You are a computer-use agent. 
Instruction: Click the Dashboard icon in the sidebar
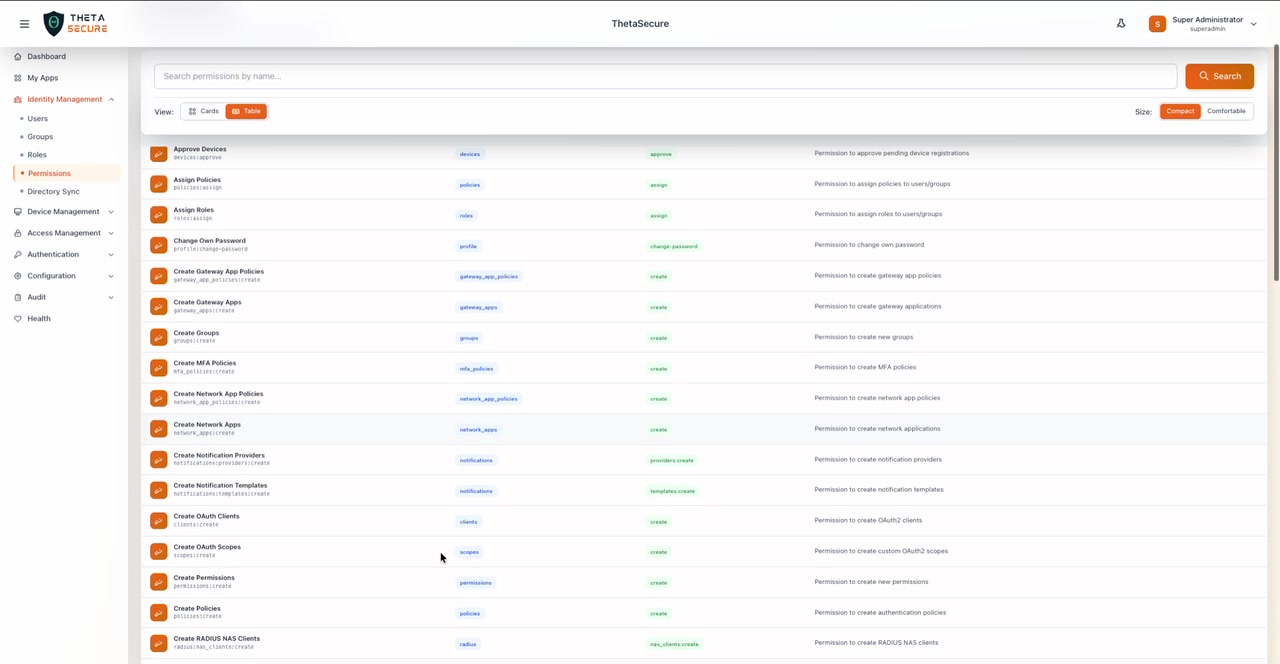[x=17, y=56]
